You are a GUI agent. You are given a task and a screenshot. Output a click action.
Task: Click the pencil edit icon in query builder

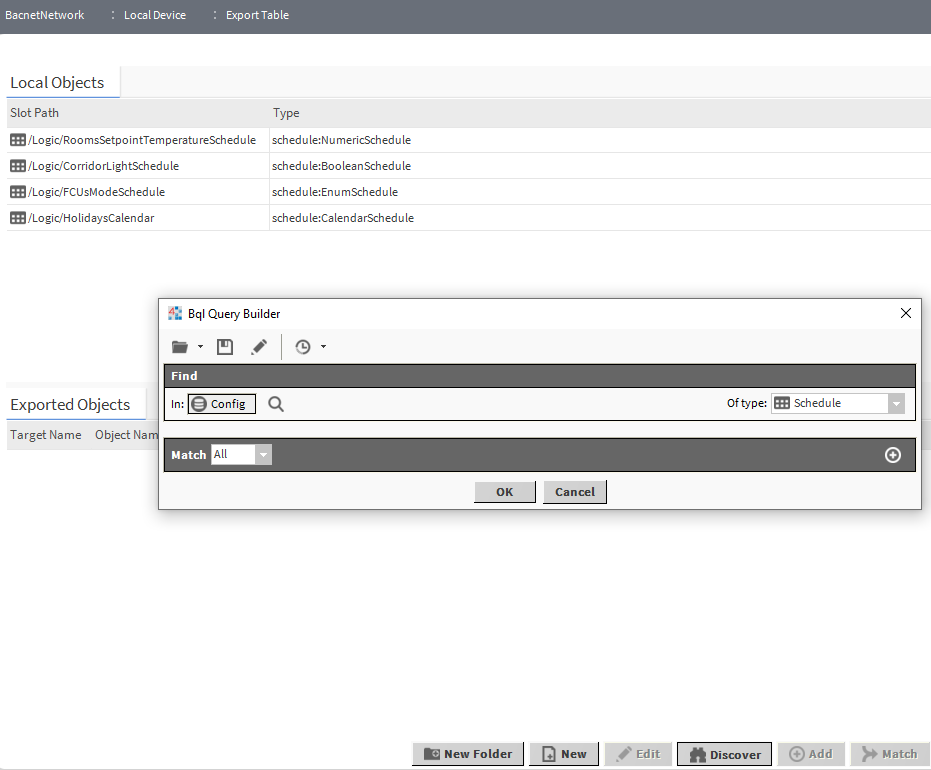click(259, 347)
